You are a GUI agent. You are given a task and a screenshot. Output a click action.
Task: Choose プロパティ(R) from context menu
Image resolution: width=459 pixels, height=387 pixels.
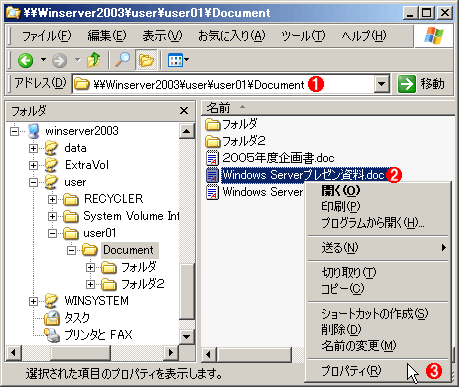pos(352,371)
